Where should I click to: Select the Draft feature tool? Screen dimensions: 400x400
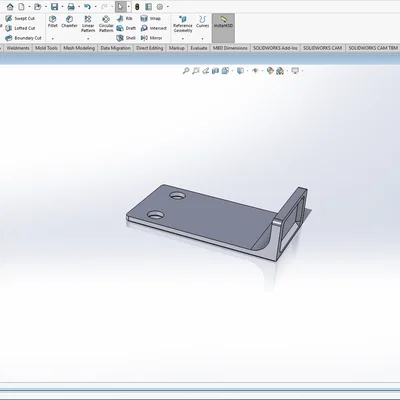click(x=126, y=28)
